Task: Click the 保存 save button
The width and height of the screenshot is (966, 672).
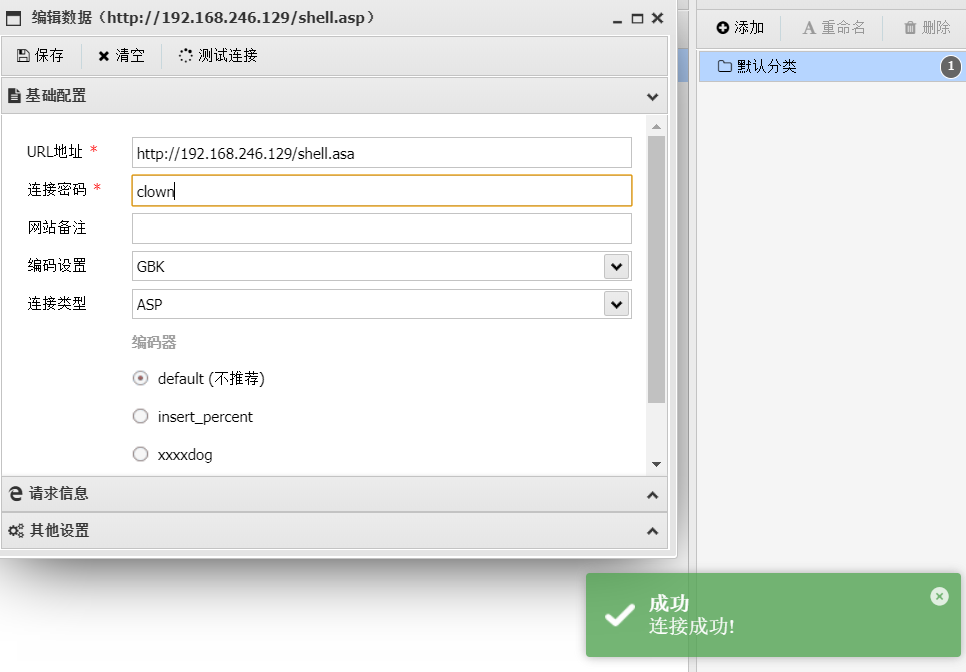Action: [41, 55]
